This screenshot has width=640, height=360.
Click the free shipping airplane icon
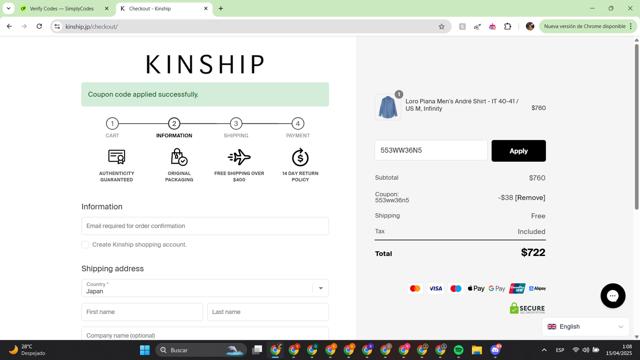[239, 157]
